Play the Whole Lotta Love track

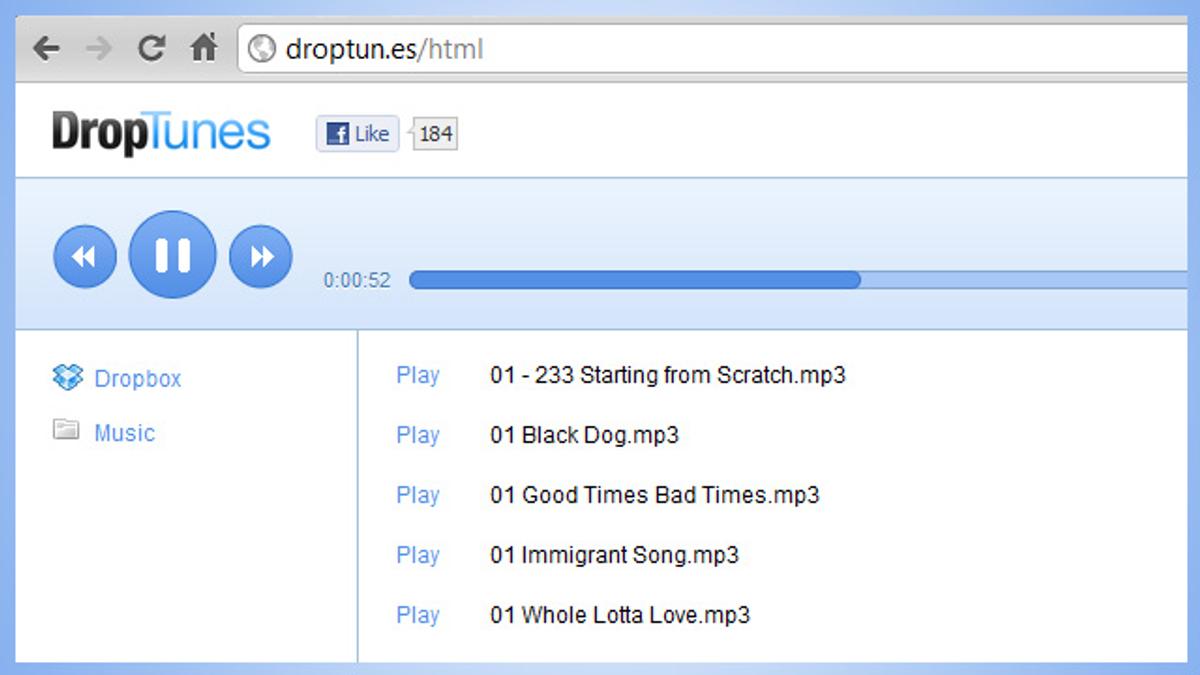point(418,615)
